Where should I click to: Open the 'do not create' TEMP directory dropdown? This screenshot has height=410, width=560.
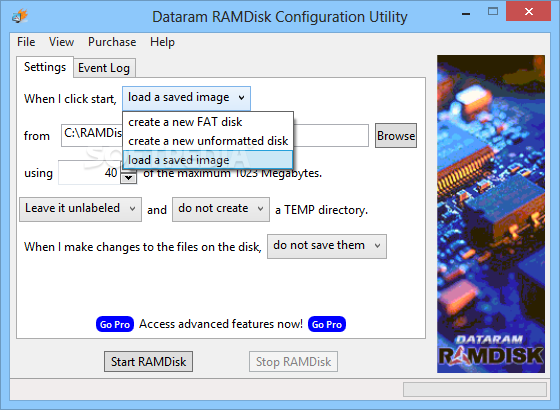click(221, 209)
